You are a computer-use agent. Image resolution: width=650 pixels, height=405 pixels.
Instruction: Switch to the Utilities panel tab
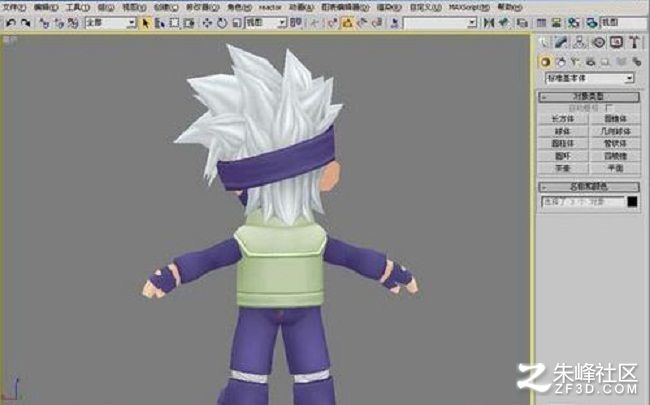point(634,42)
